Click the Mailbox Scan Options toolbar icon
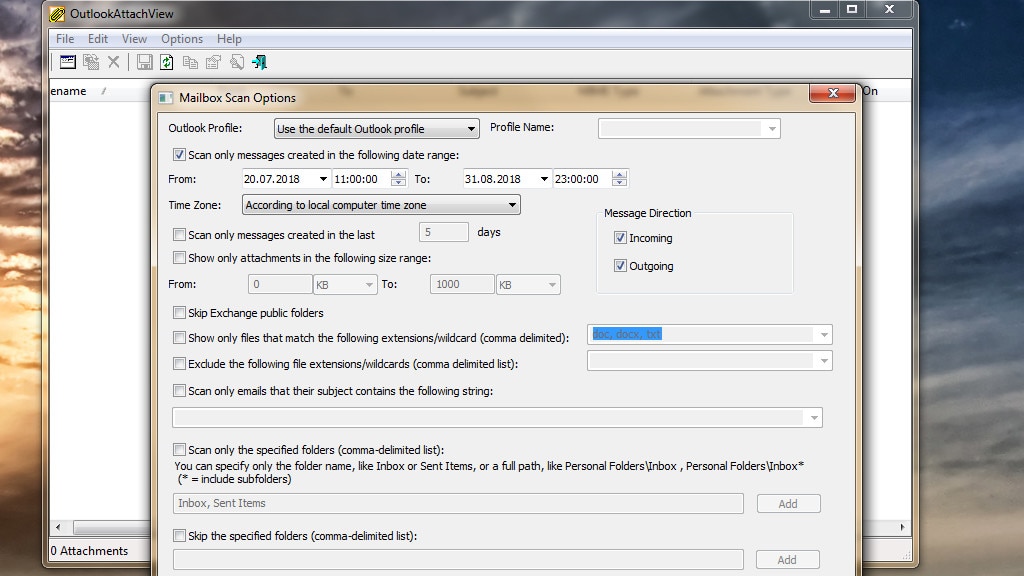The height and width of the screenshot is (576, 1024). [68, 62]
